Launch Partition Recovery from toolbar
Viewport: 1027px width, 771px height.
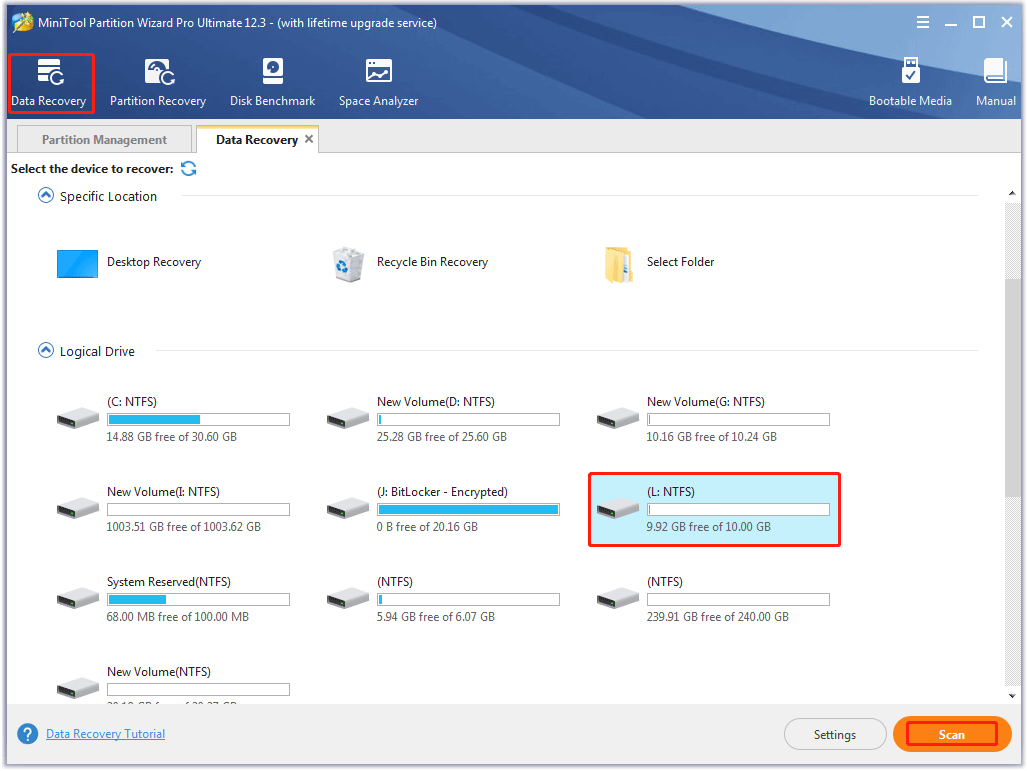(157, 82)
